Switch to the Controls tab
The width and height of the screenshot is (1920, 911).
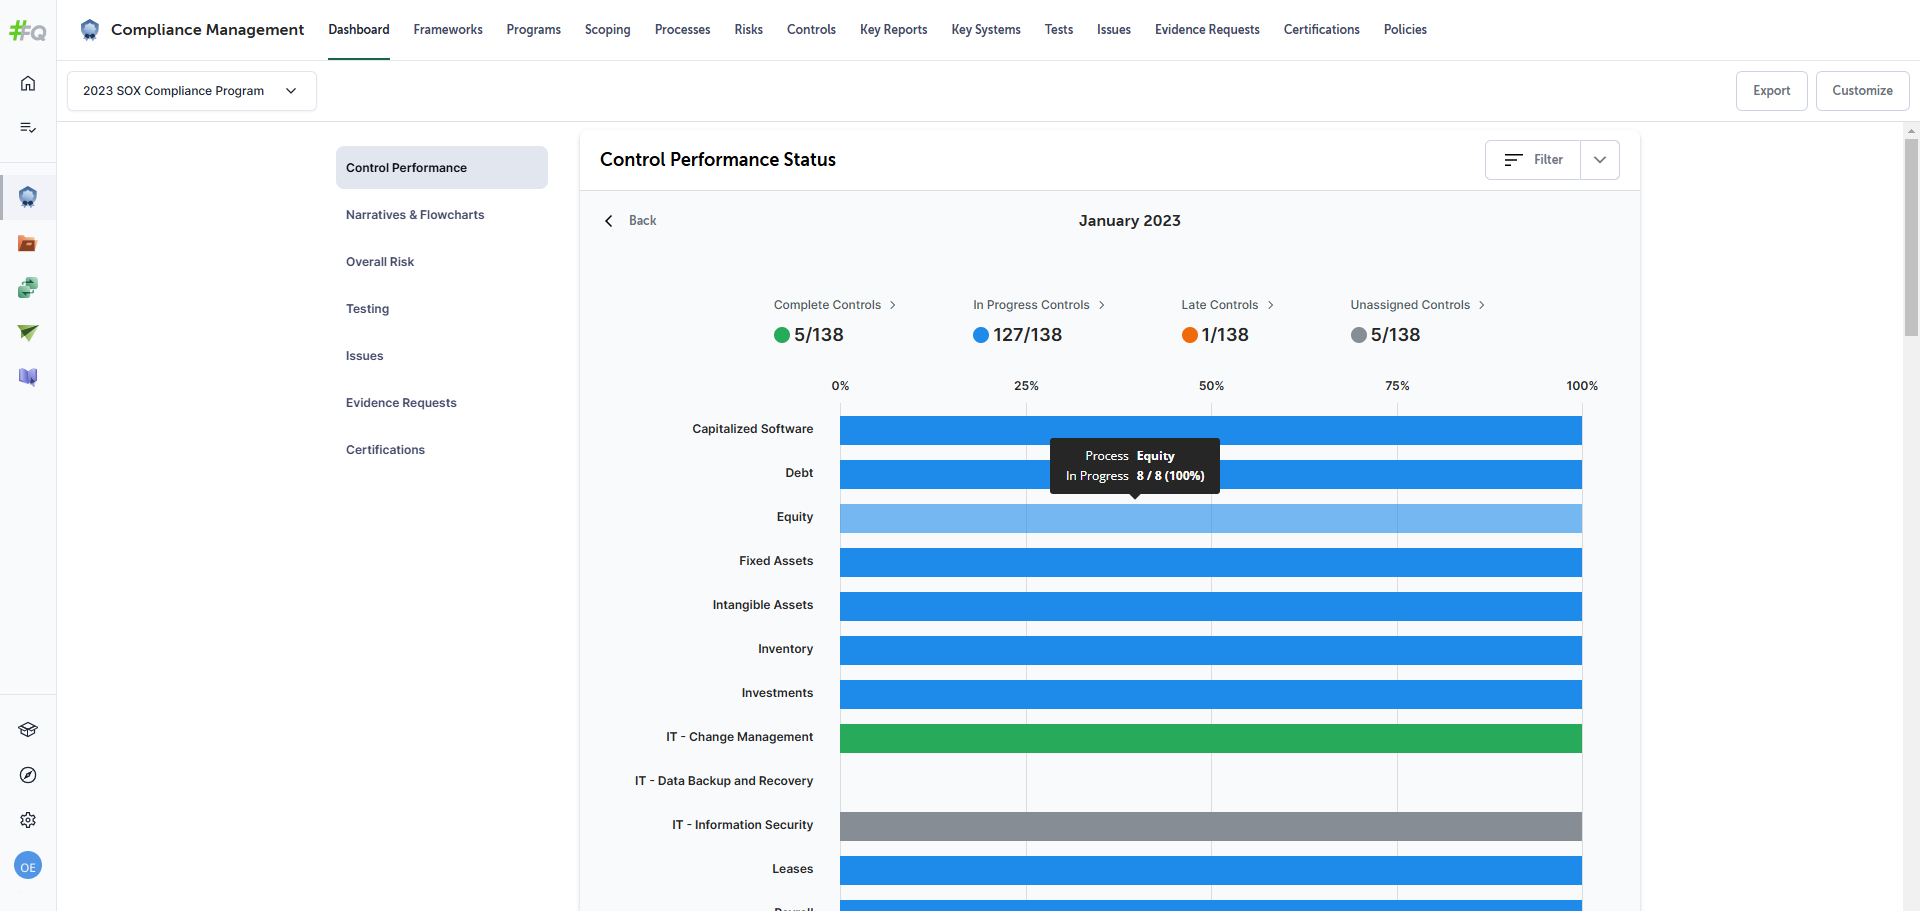810,30
